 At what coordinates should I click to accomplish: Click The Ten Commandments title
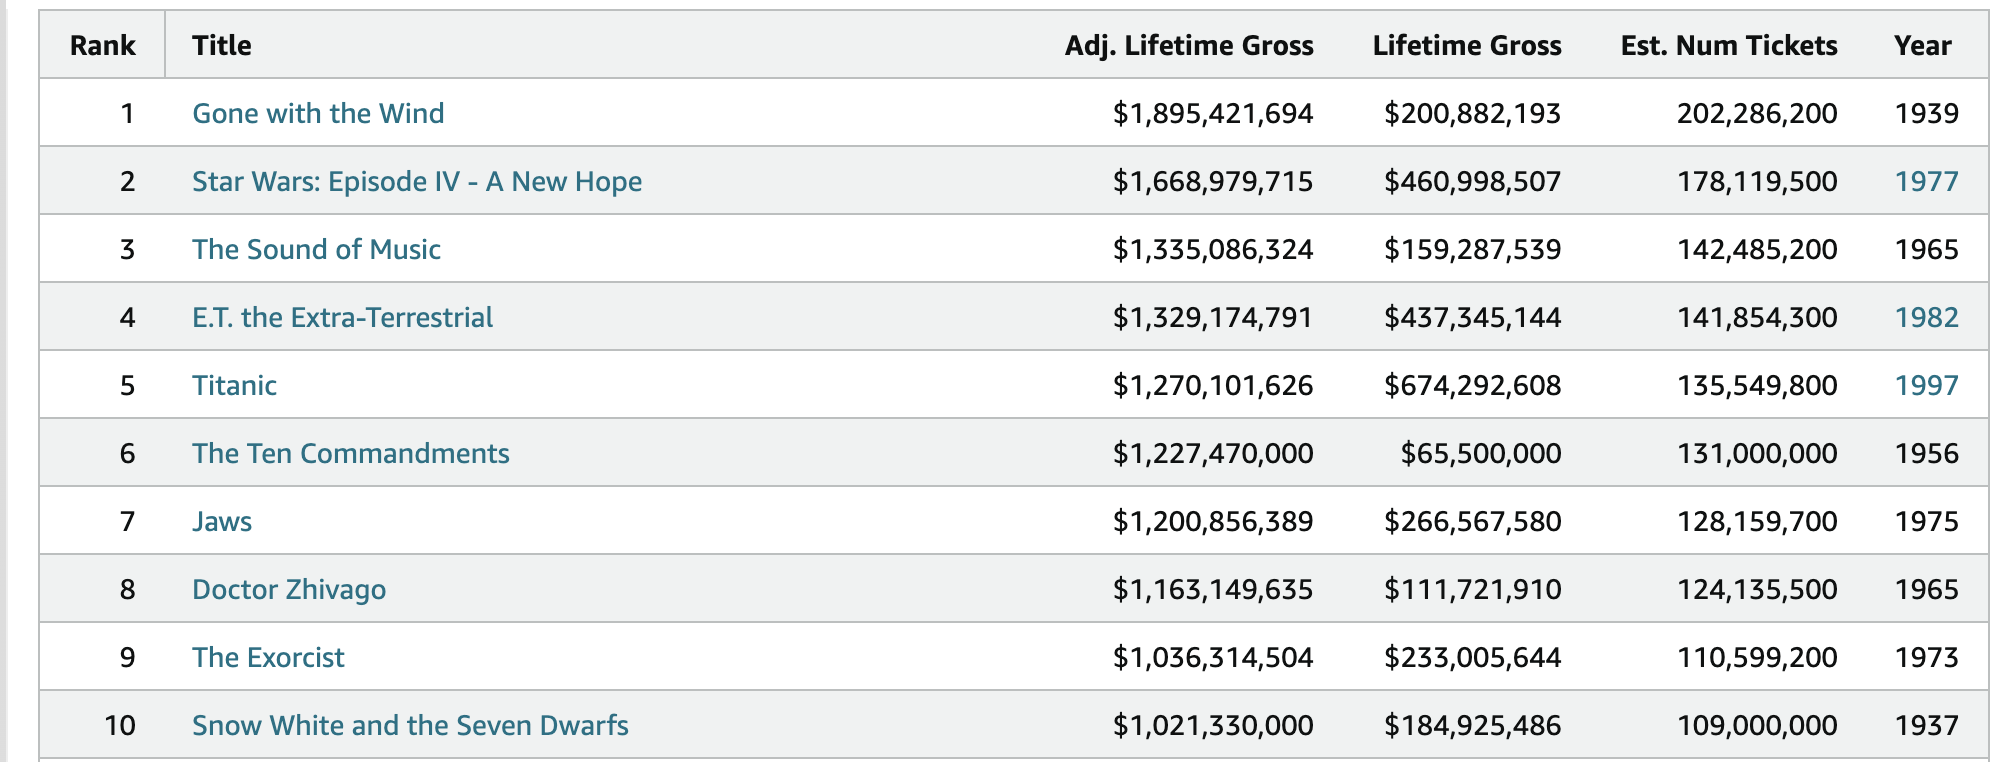tap(350, 453)
